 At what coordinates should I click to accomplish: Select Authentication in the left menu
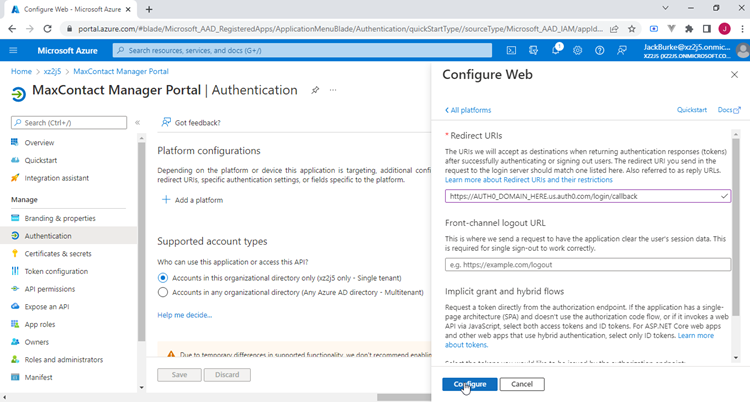48,236
